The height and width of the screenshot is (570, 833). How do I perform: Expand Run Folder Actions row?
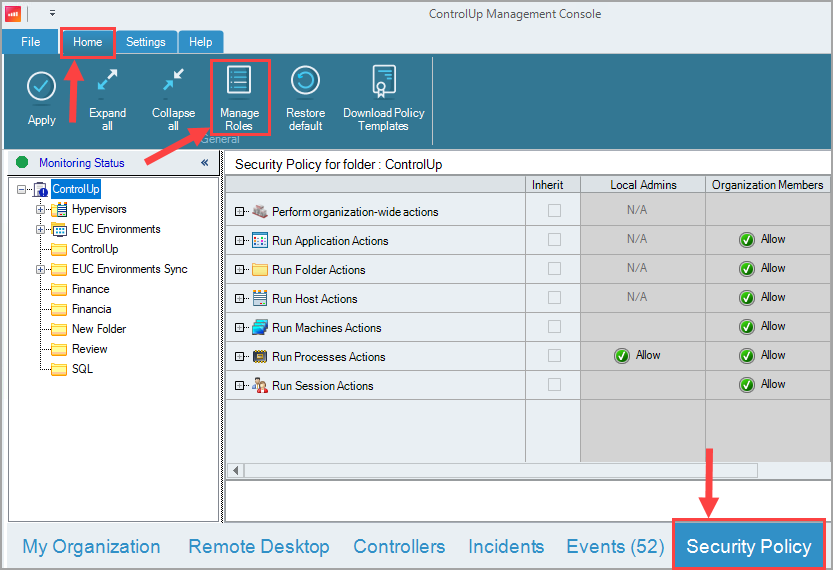pos(240,270)
